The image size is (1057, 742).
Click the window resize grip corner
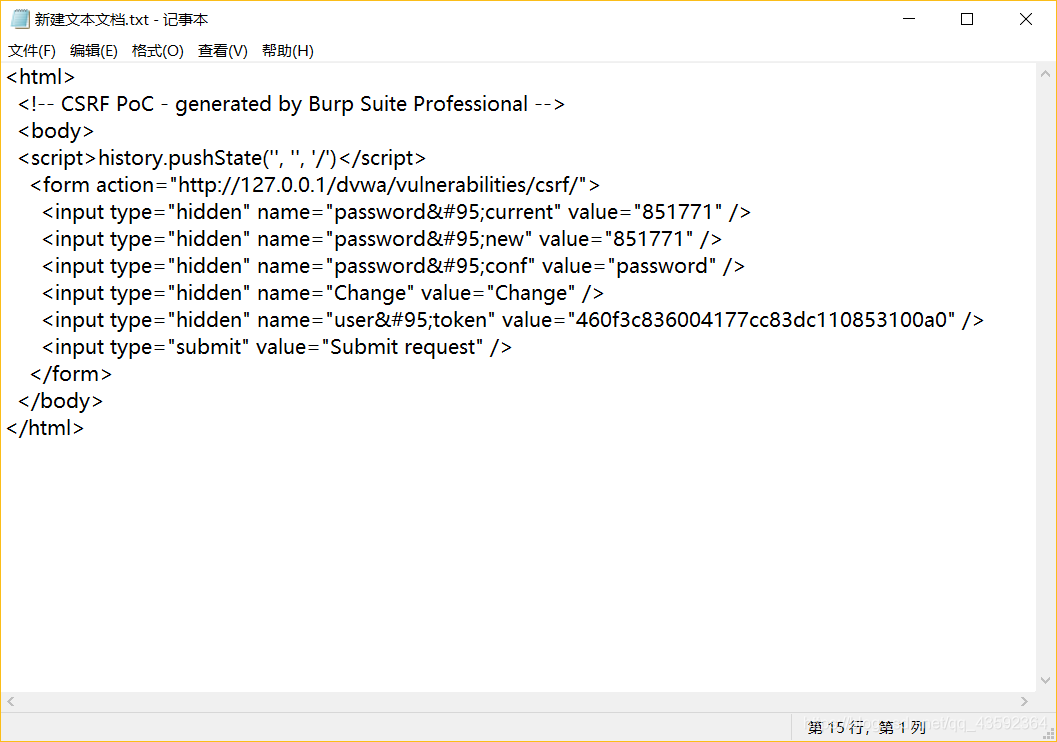click(x=1049, y=733)
